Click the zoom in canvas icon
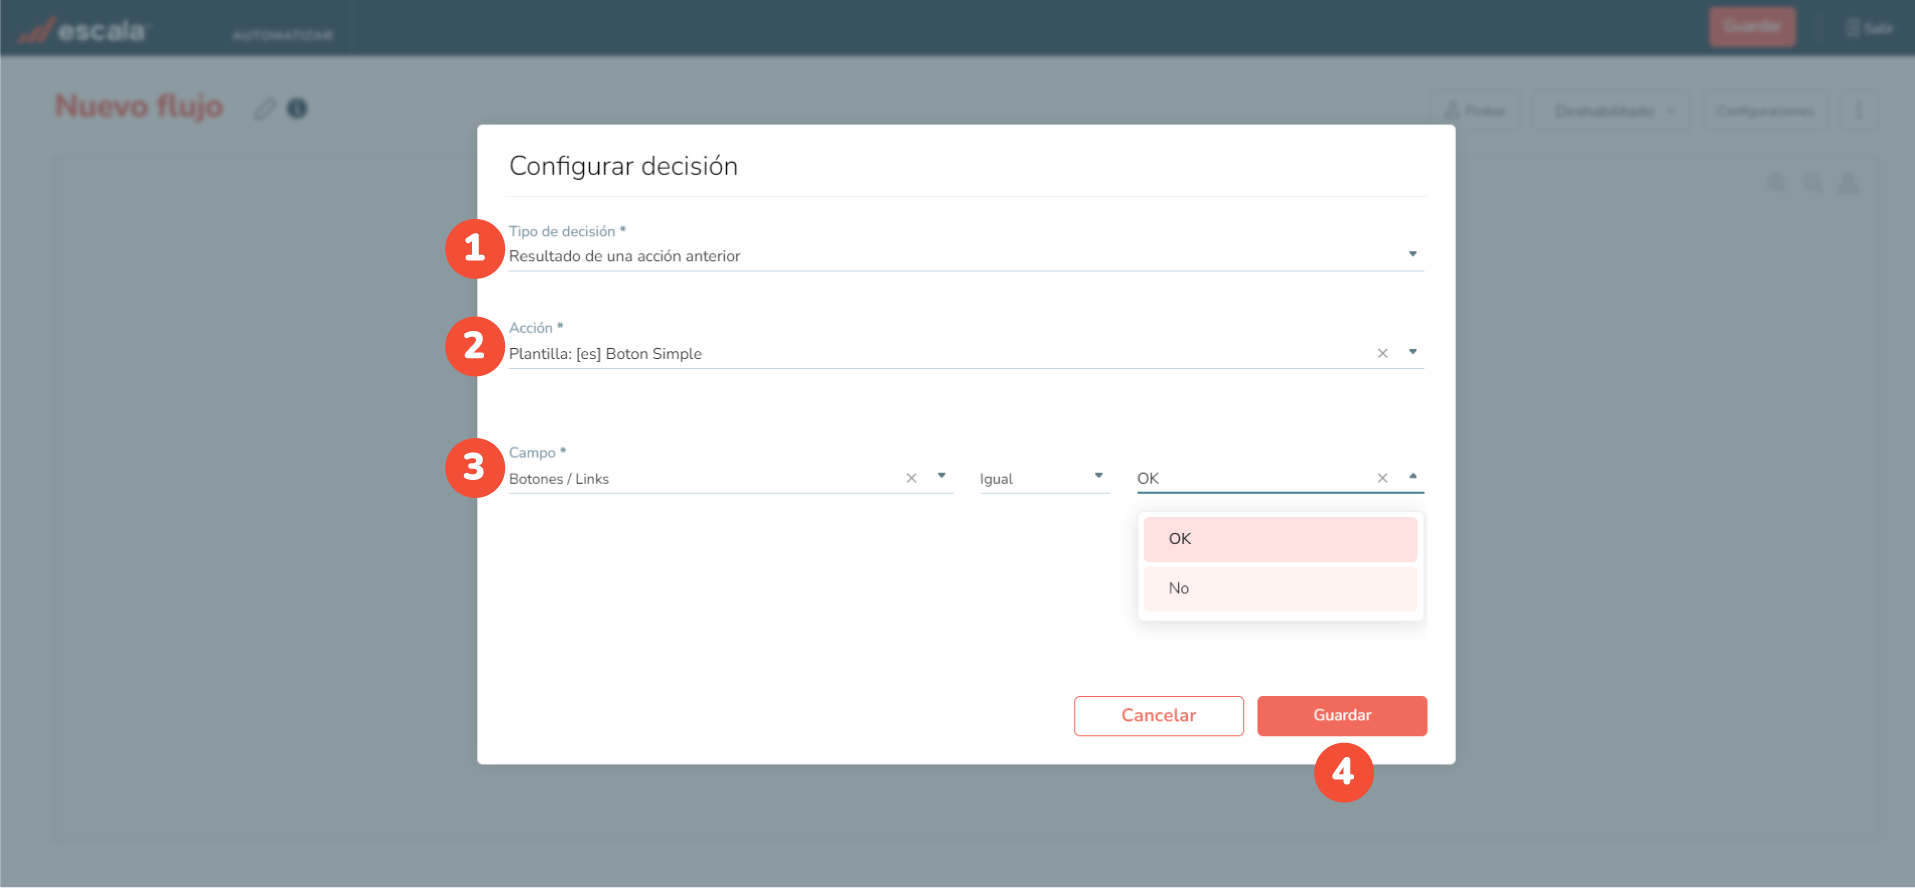The image size is (1915, 888). click(x=1777, y=183)
